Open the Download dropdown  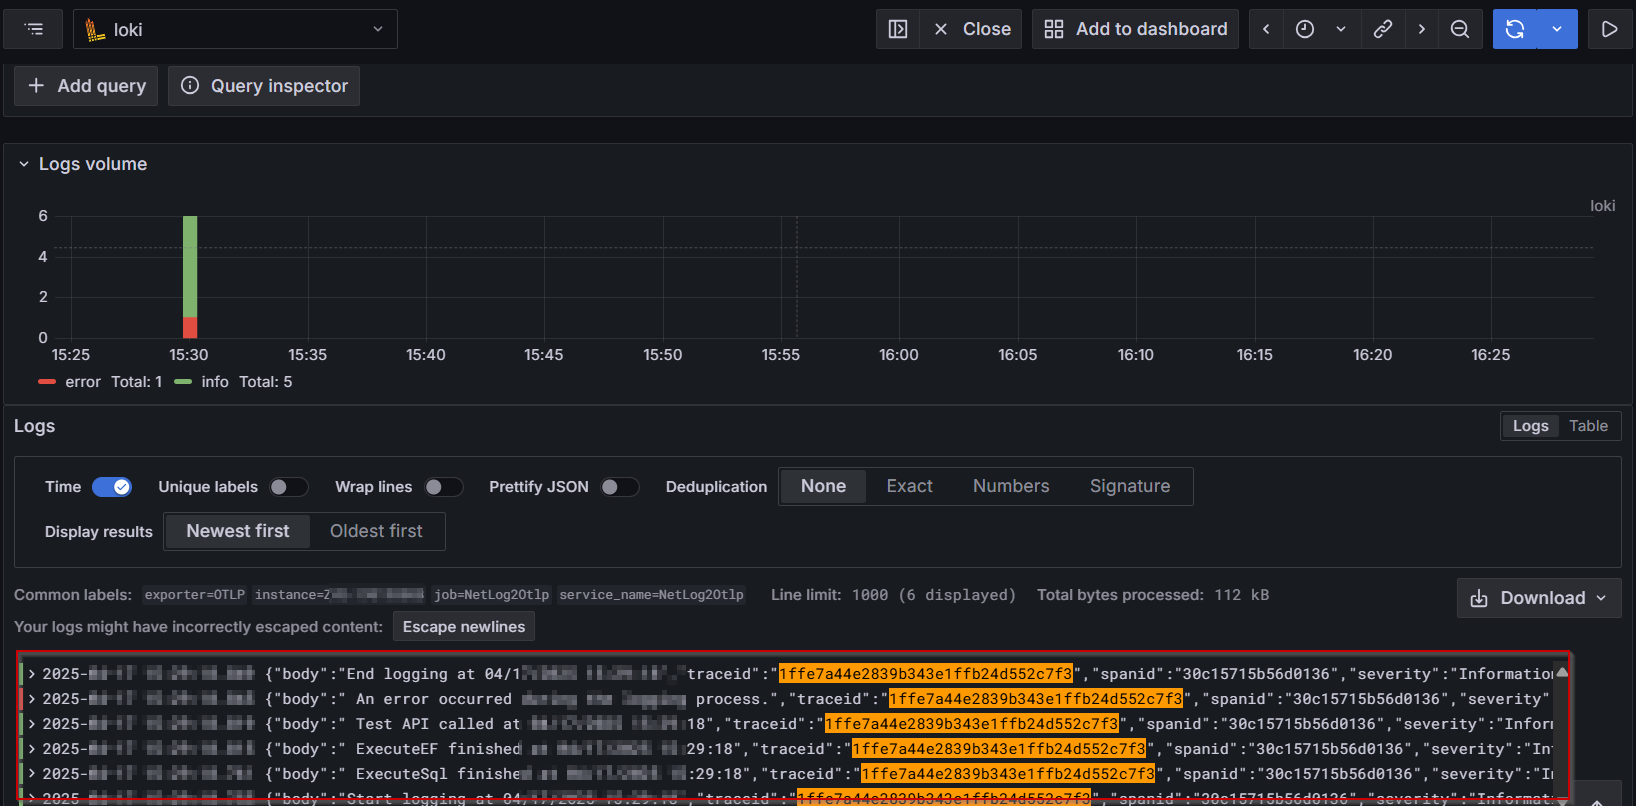[x=1539, y=598]
